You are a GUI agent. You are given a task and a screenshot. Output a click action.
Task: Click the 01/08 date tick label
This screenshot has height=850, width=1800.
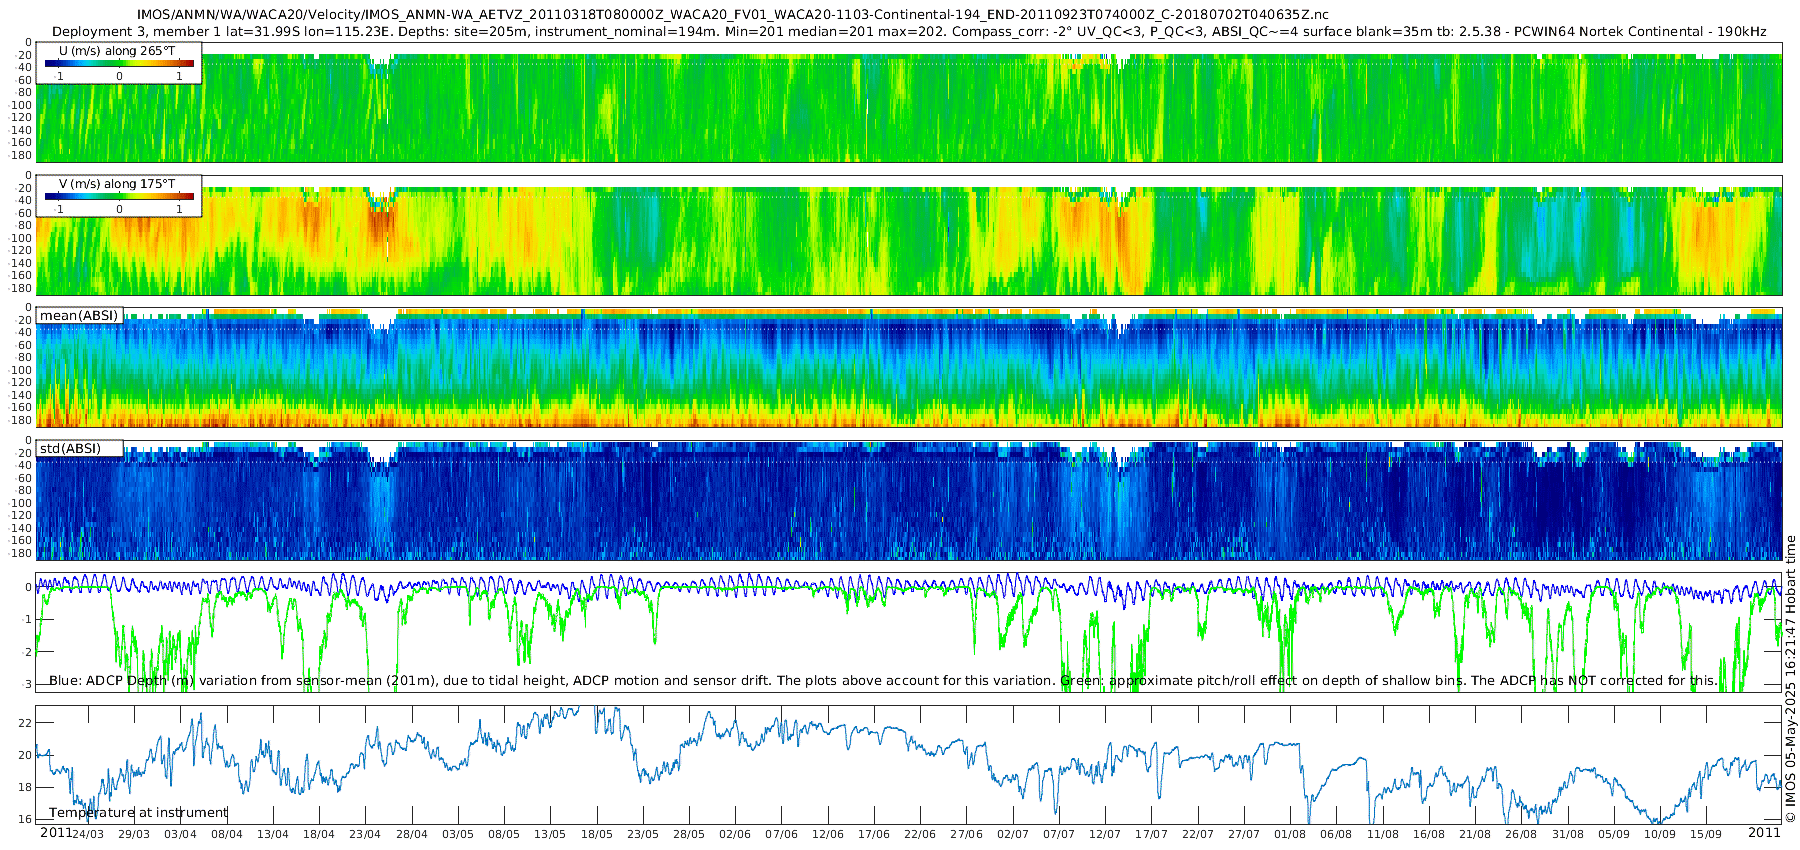tap(1290, 834)
